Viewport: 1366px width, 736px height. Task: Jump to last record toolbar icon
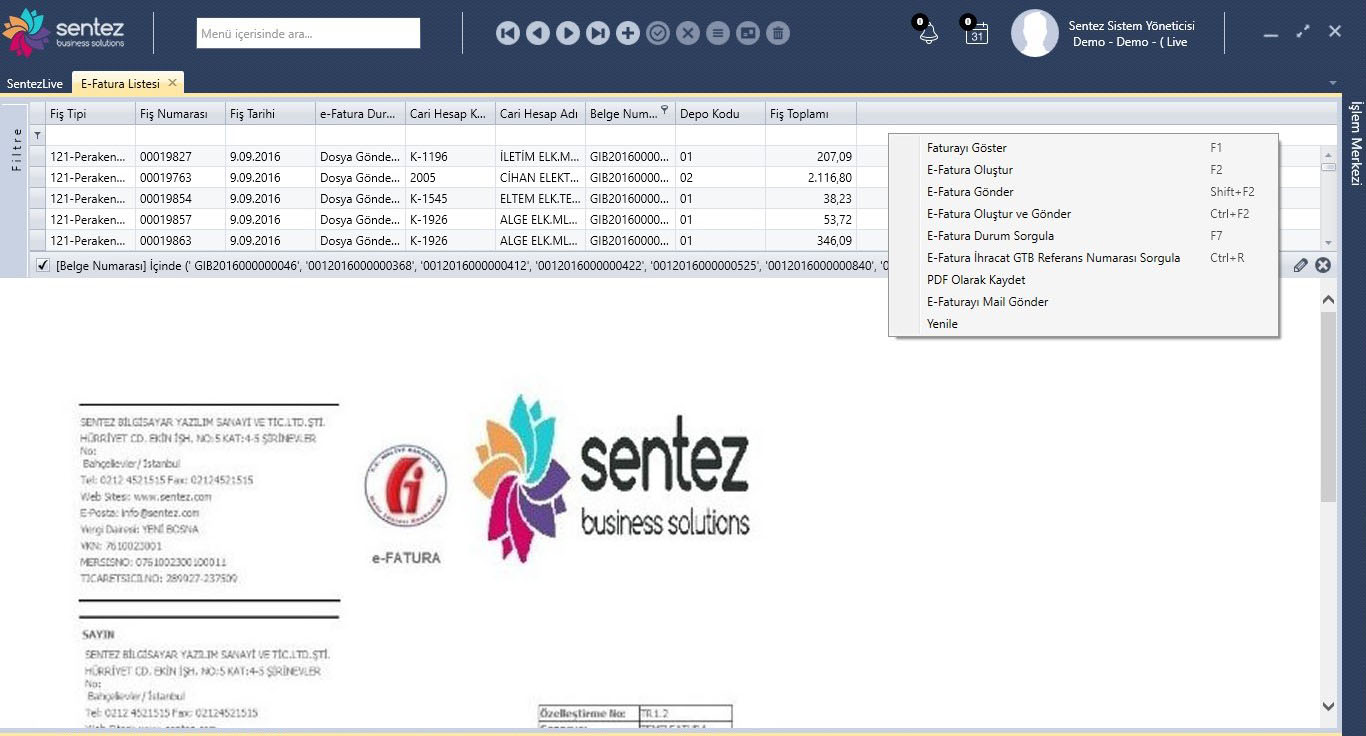click(598, 33)
